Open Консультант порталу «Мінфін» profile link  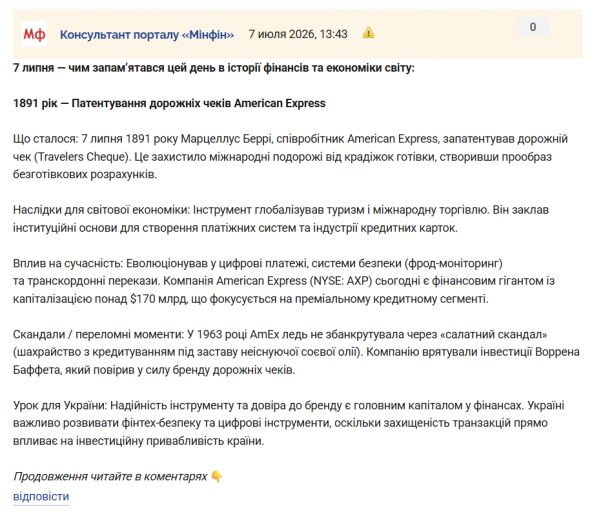[147, 34]
